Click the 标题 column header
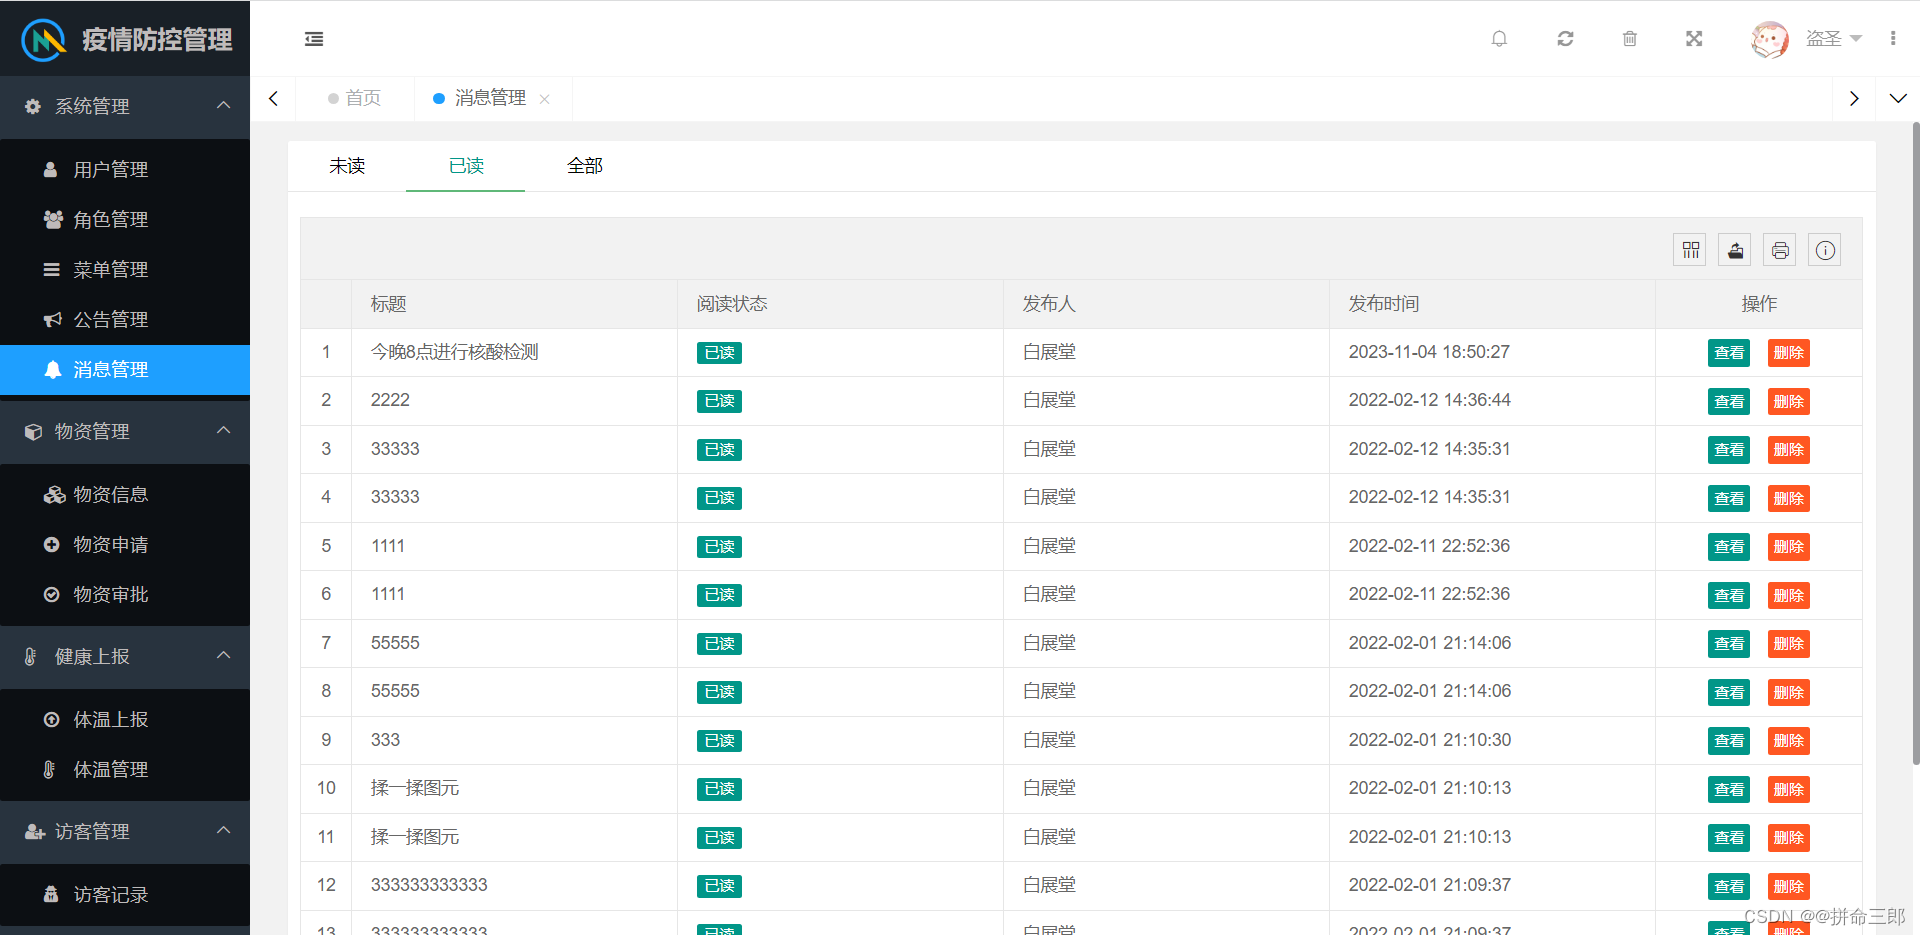Viewport: 1920px width, 935px height. click(514, 304)
